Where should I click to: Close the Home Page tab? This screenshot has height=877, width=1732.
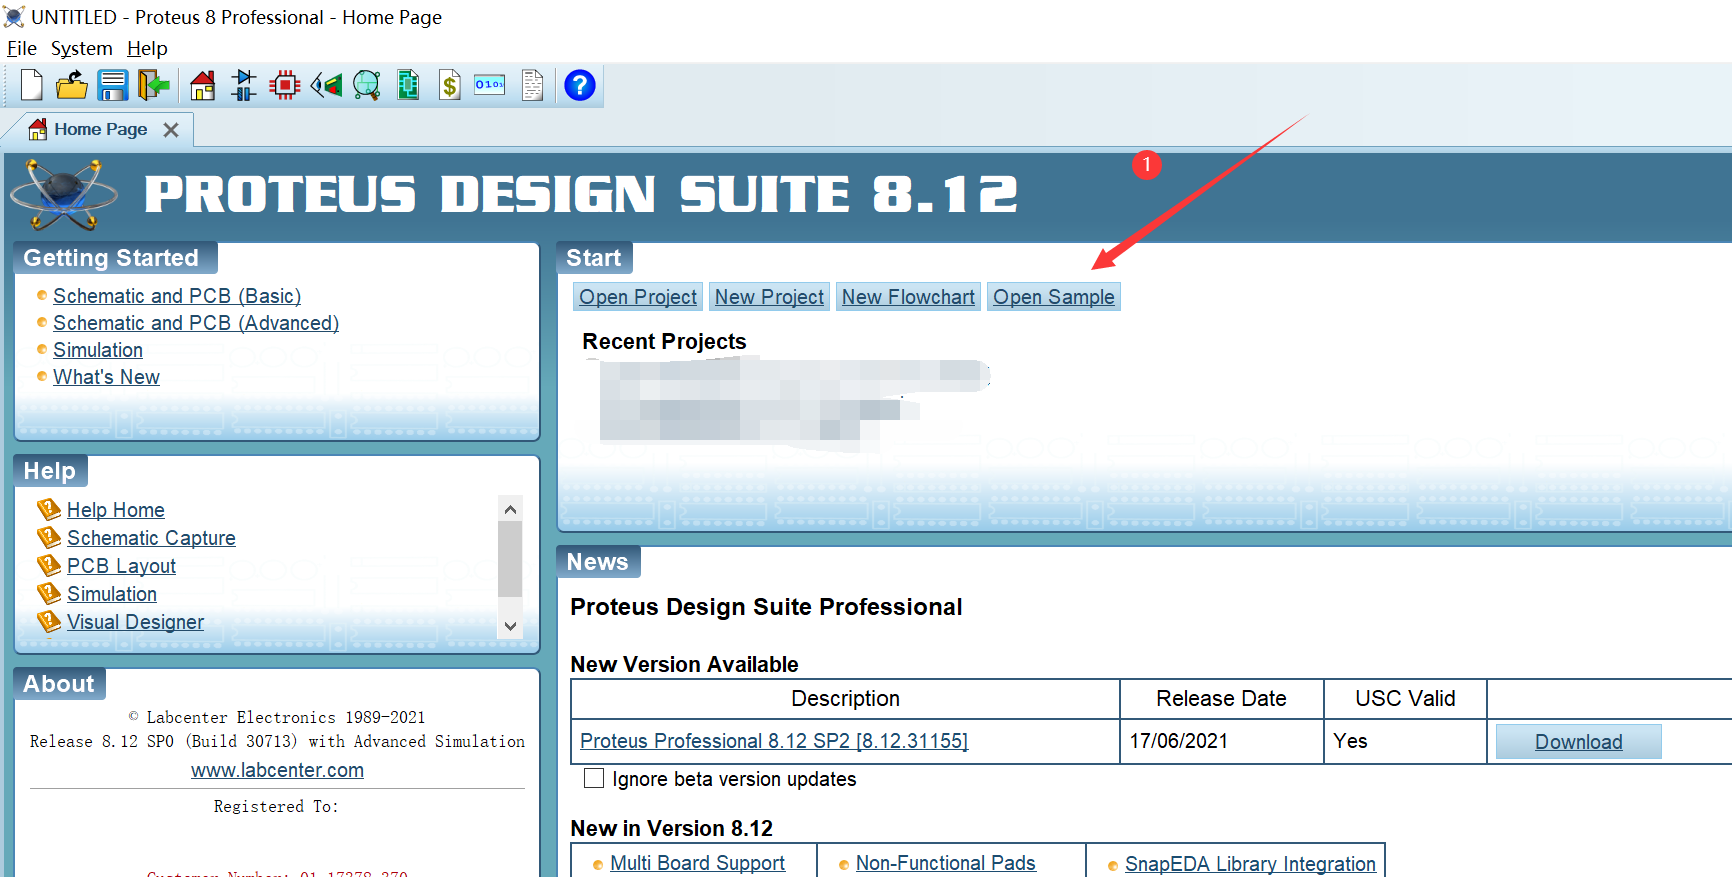pos(171,130)
